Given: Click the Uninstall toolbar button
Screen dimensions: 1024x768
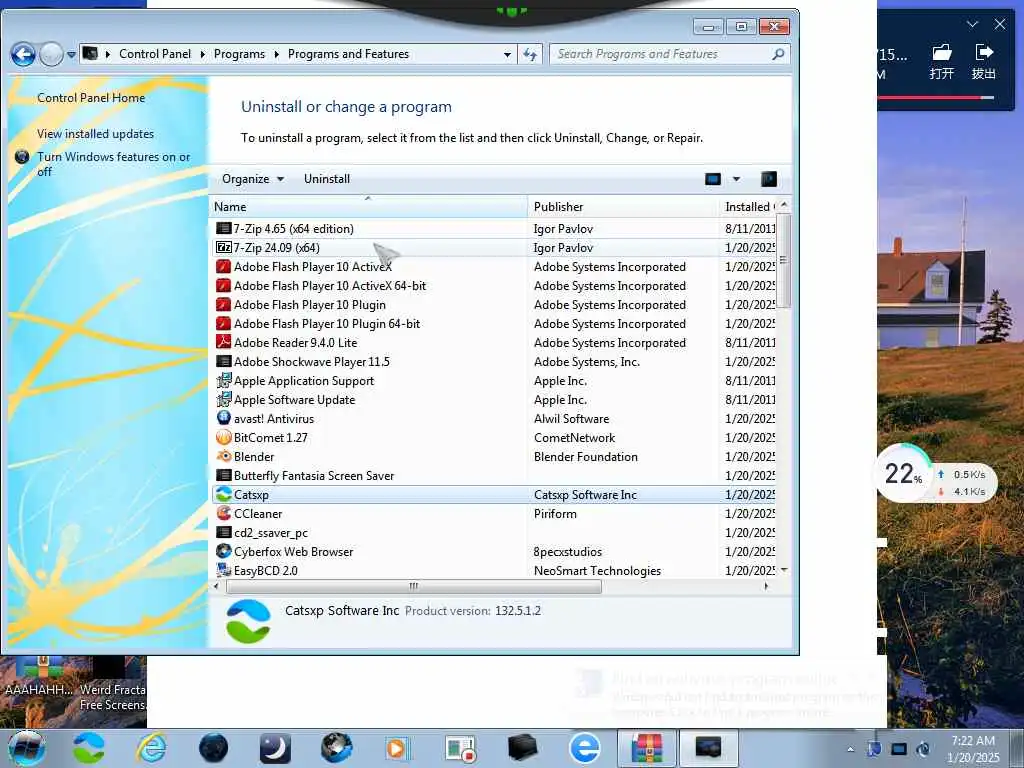Looking at the screenshot, I should pos(327,179).
